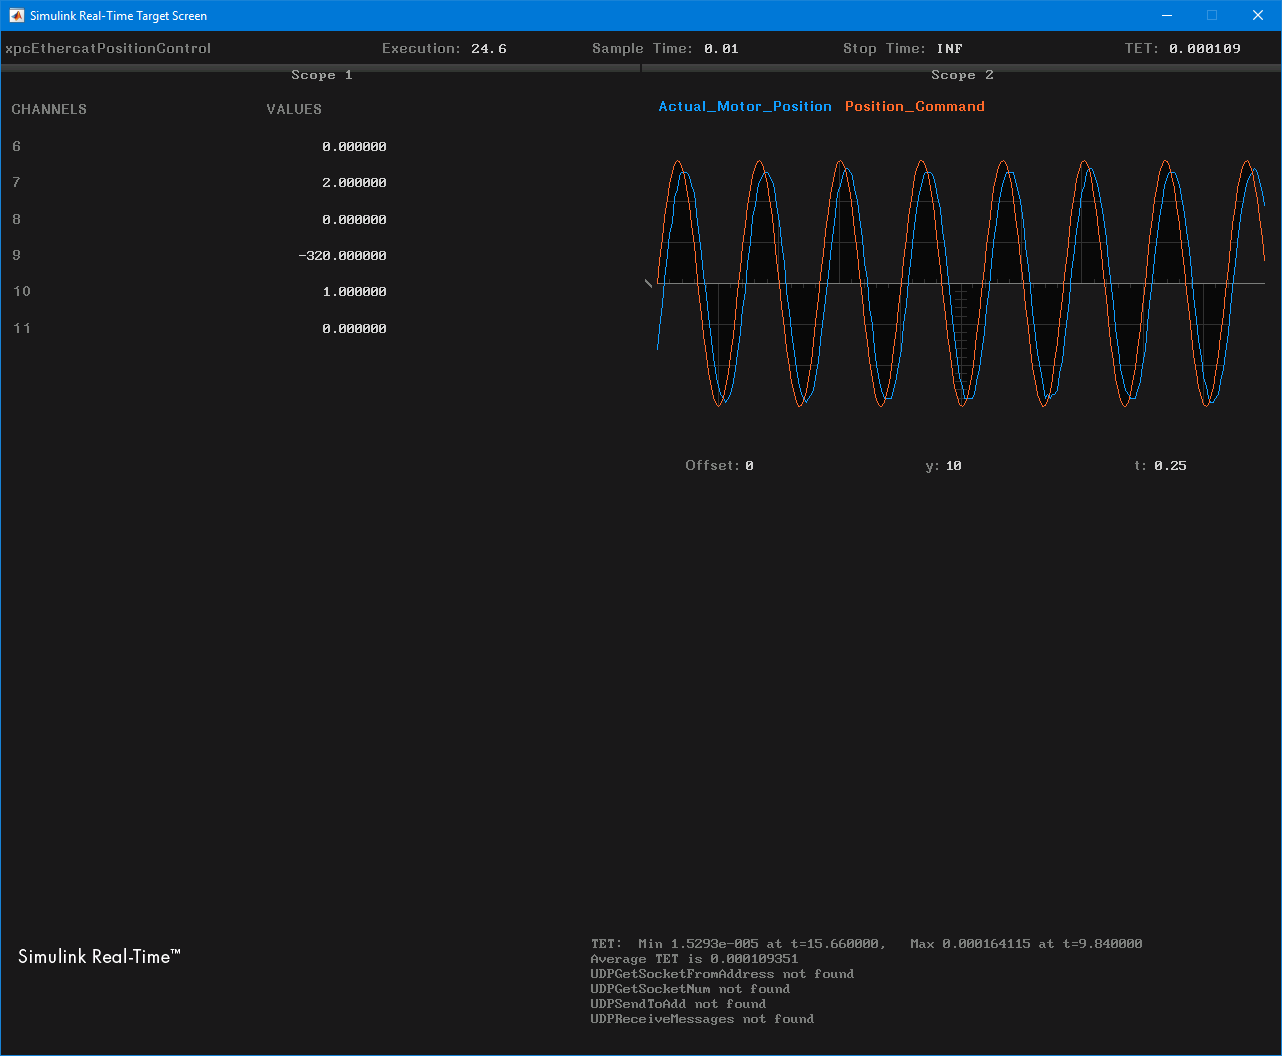Click the value 2.000000 for channel 7
Viewport: 1282px width, 1056px height.
tap(354, 183)
